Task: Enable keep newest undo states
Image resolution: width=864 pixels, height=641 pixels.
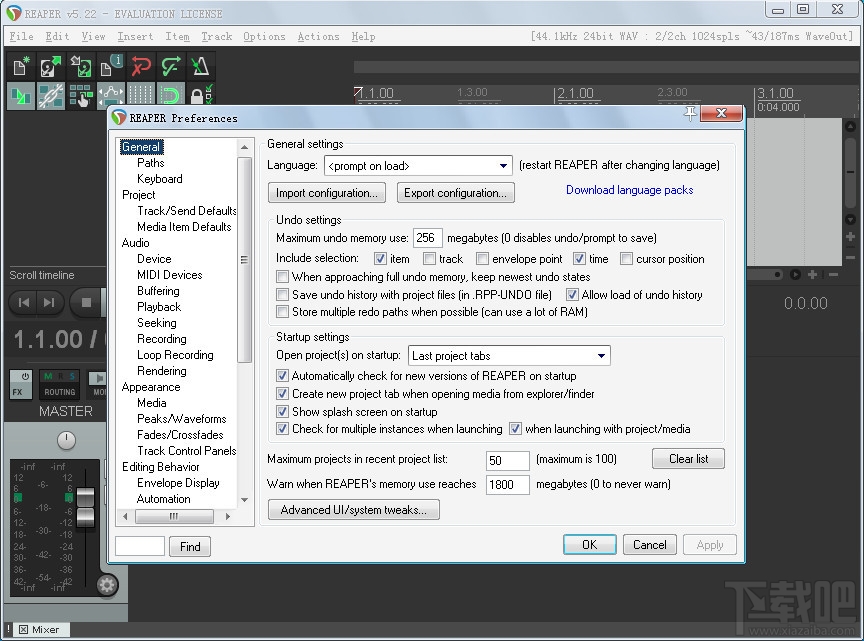Action: 282,276
